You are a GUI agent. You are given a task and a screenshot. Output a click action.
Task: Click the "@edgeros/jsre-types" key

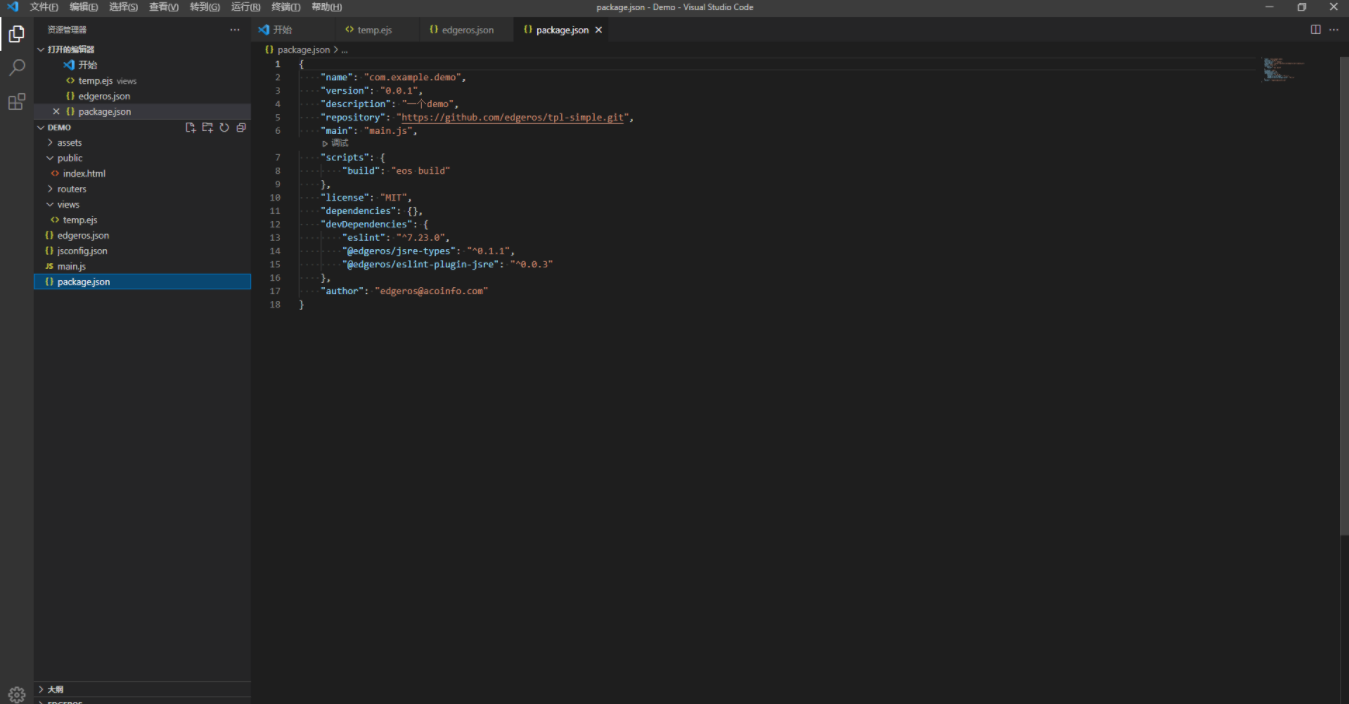399,251
